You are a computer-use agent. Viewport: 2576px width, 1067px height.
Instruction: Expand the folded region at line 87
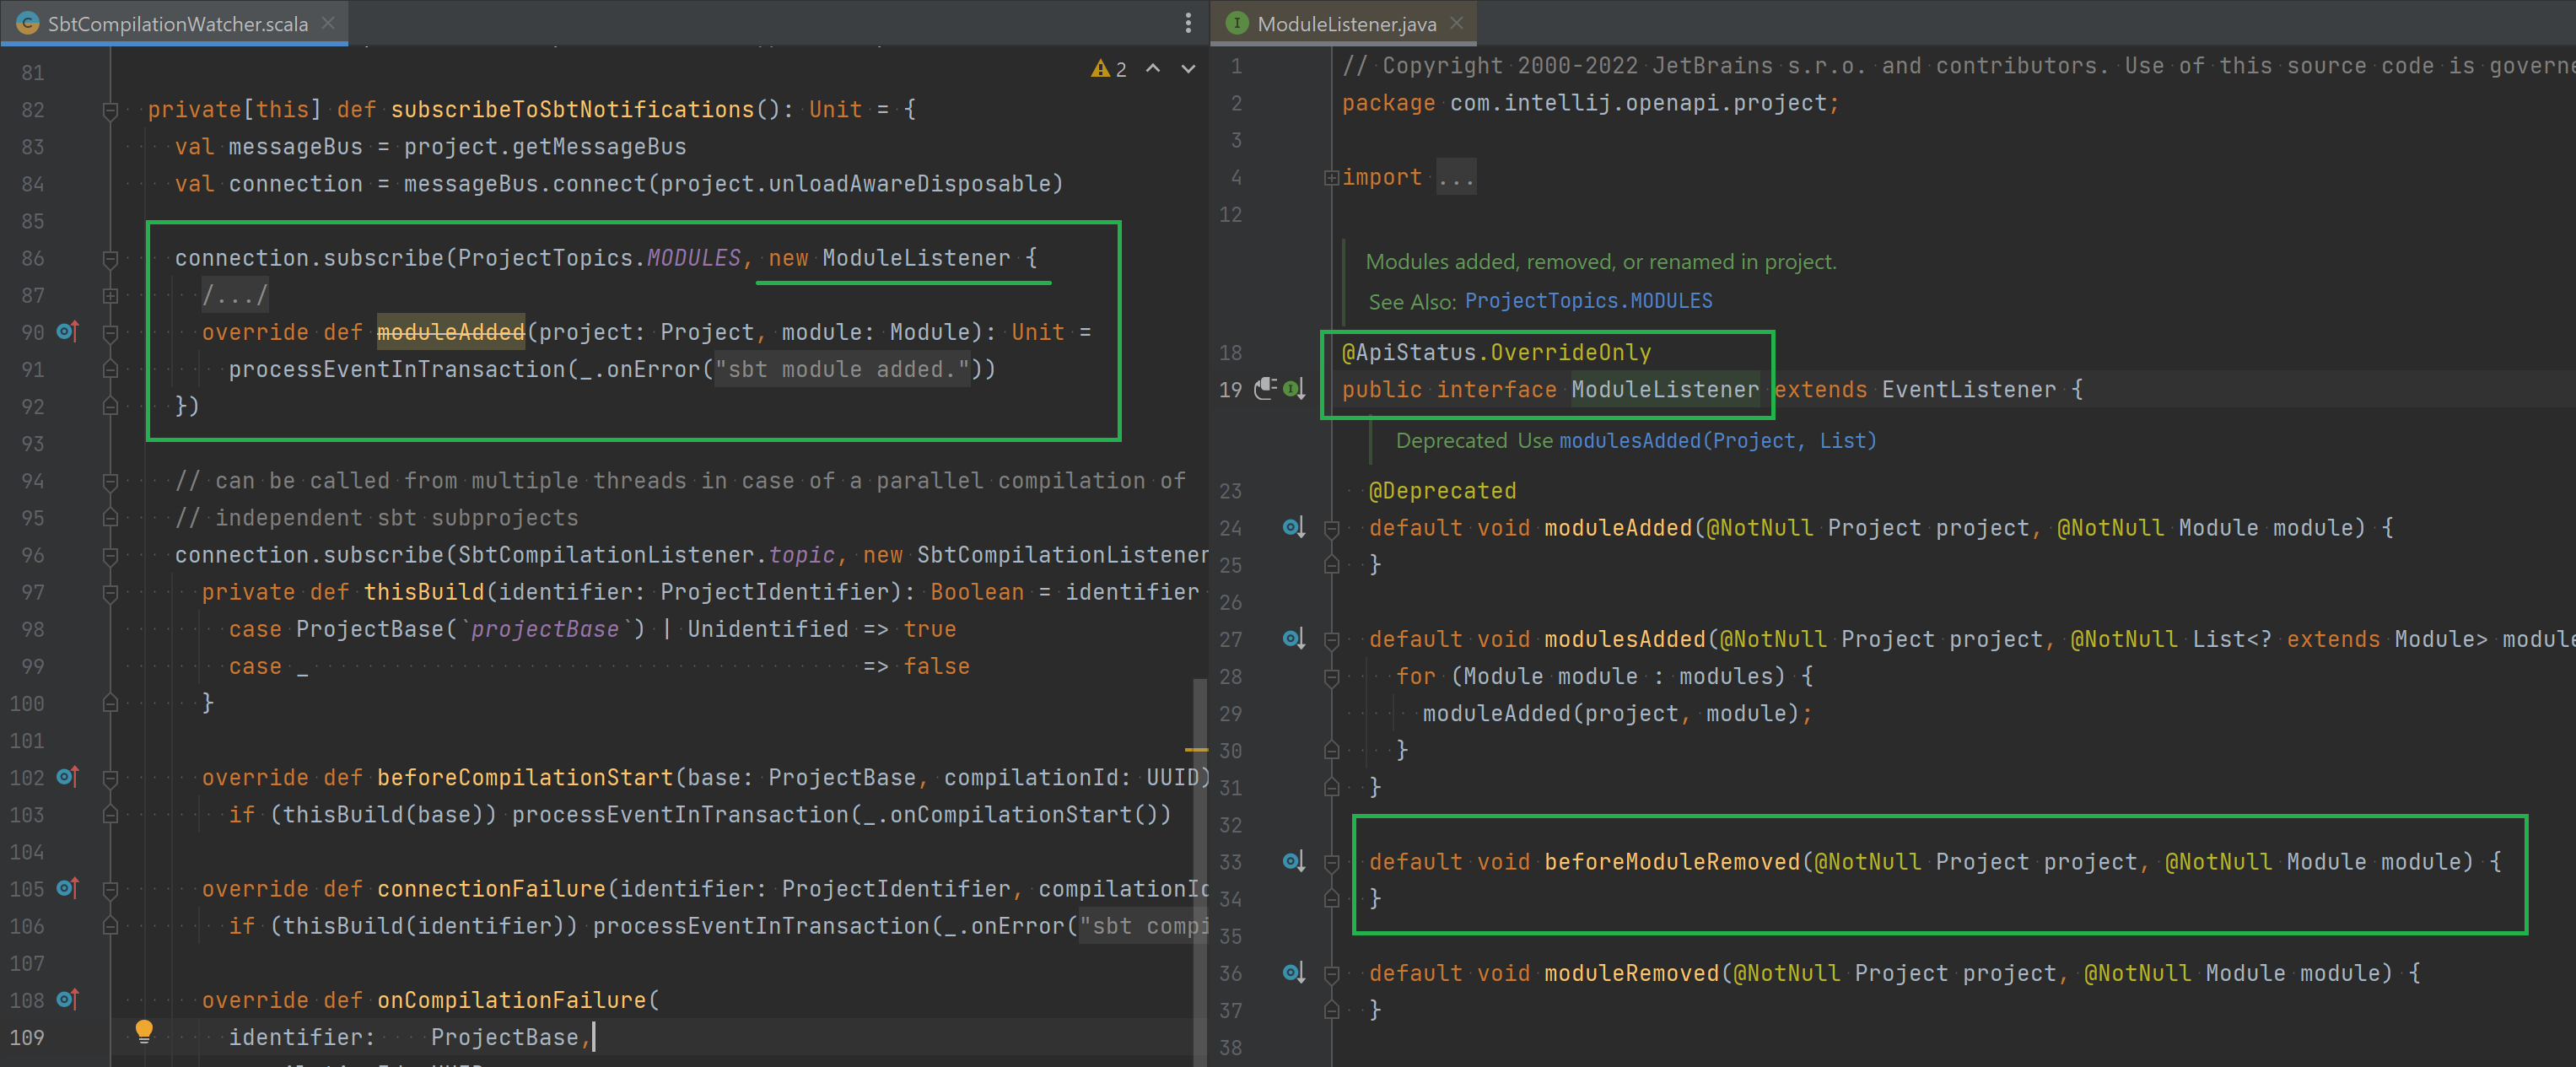click(x=111, y=296)
